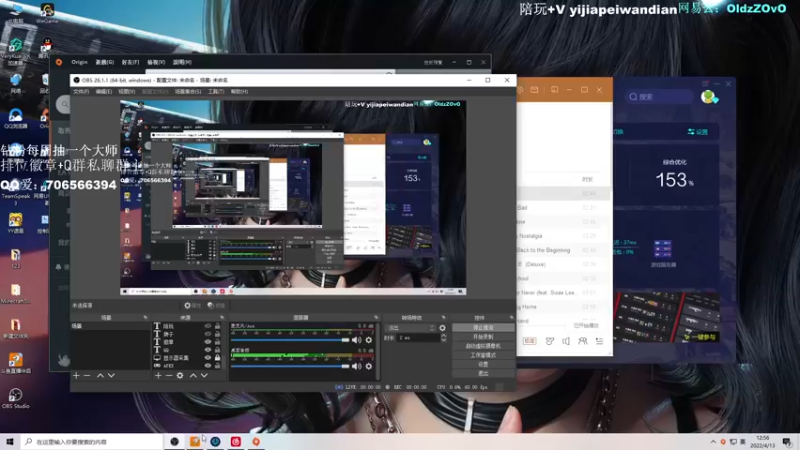Click the volume icon in music player bottom bar
800x450 pixels.
pyautogui.click(x=566, y=341)
